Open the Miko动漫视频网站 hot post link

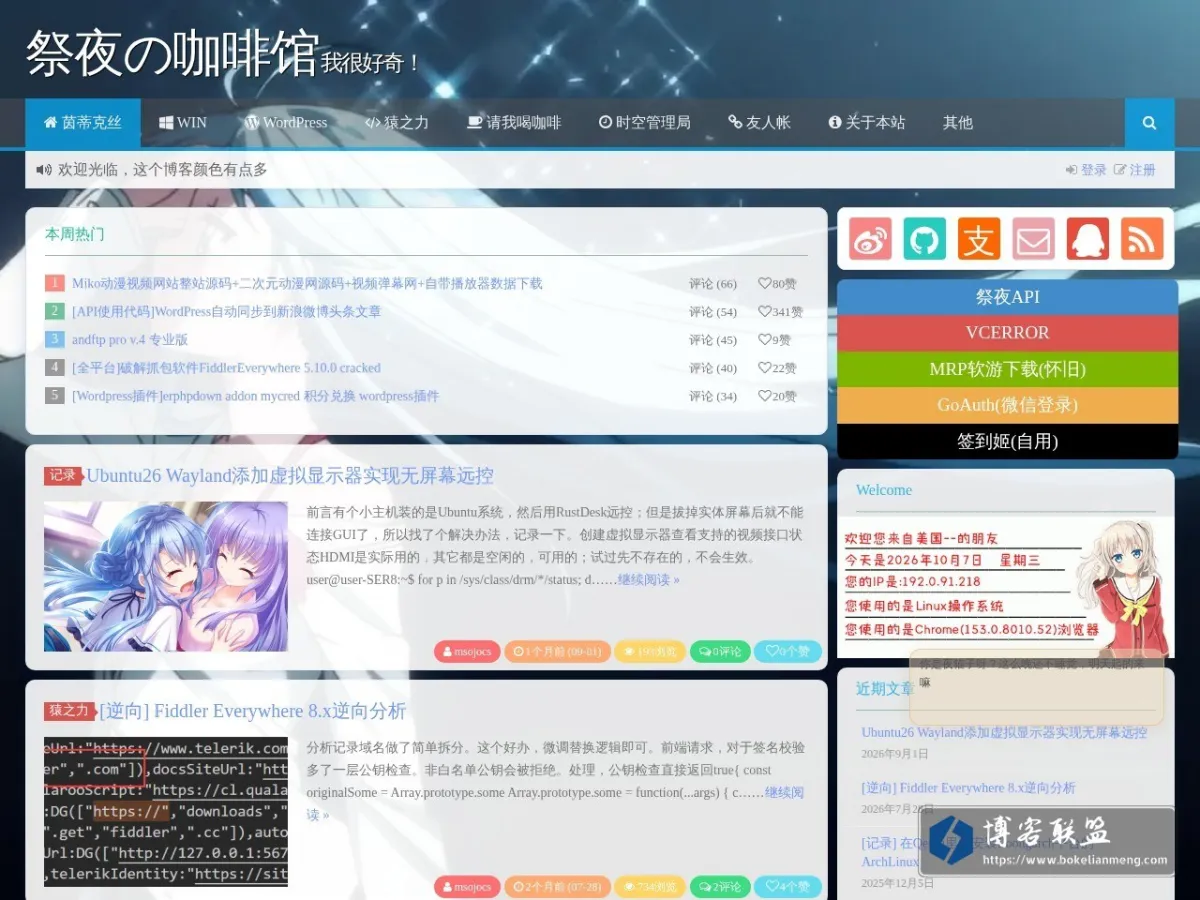(307, 284)
